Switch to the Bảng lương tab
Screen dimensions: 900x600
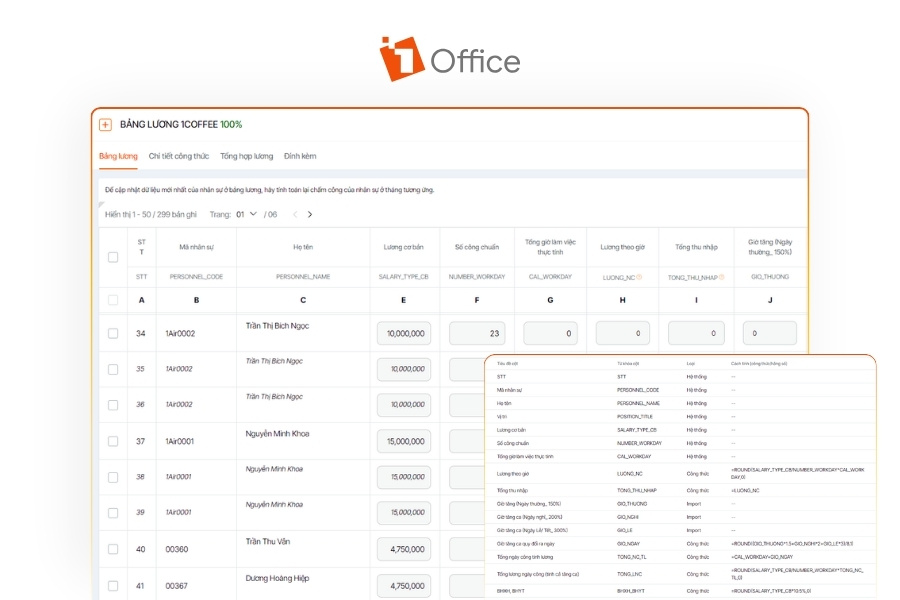pyautogui.click(x=118, y=156)
